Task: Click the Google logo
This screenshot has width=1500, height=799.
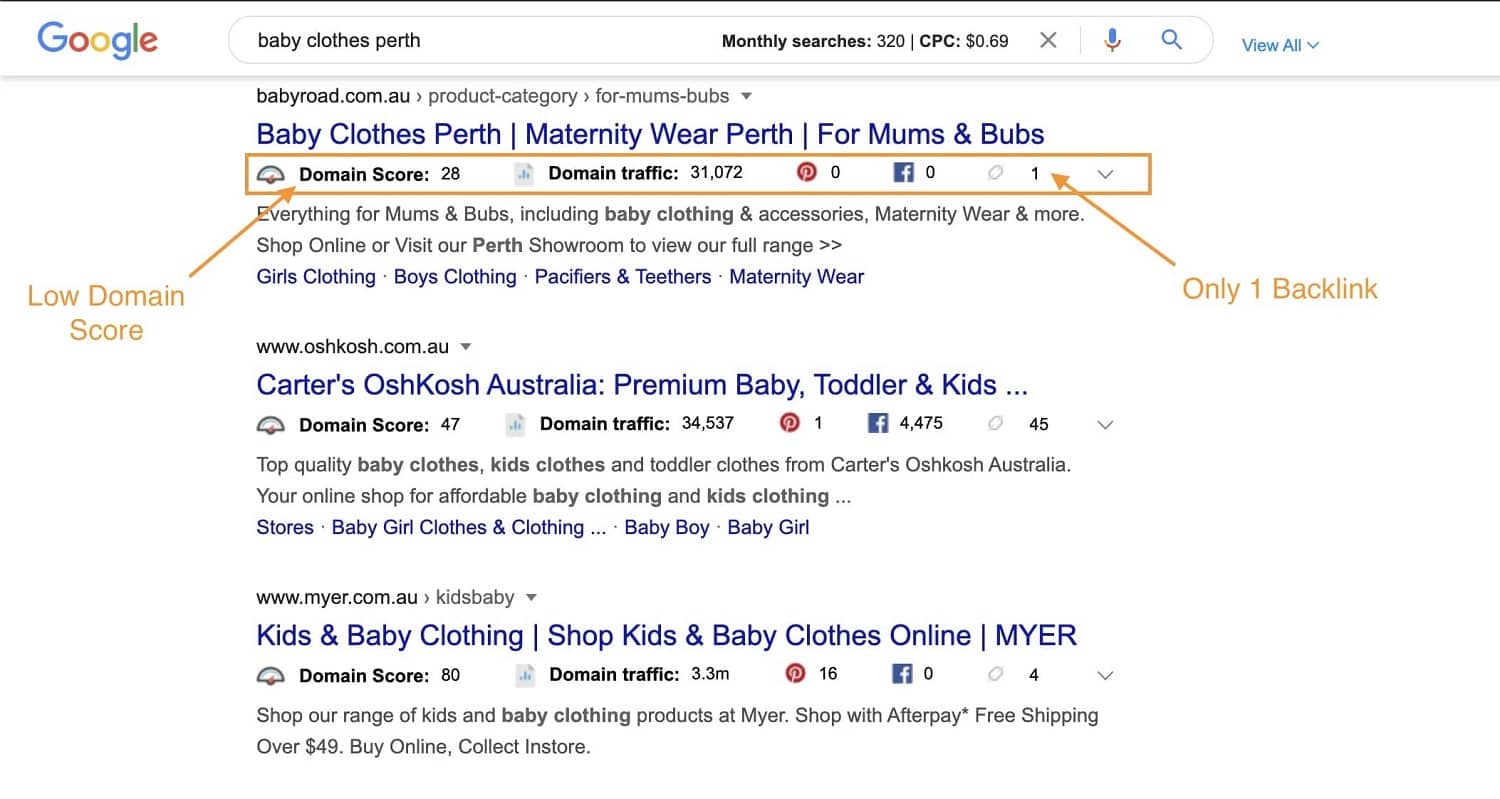Action: 97,40
